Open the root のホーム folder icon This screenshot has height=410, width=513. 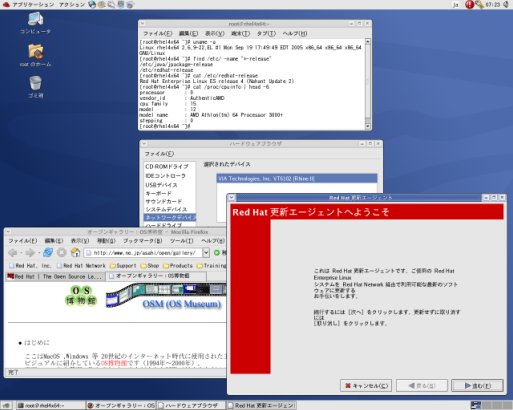coord(35,55)
